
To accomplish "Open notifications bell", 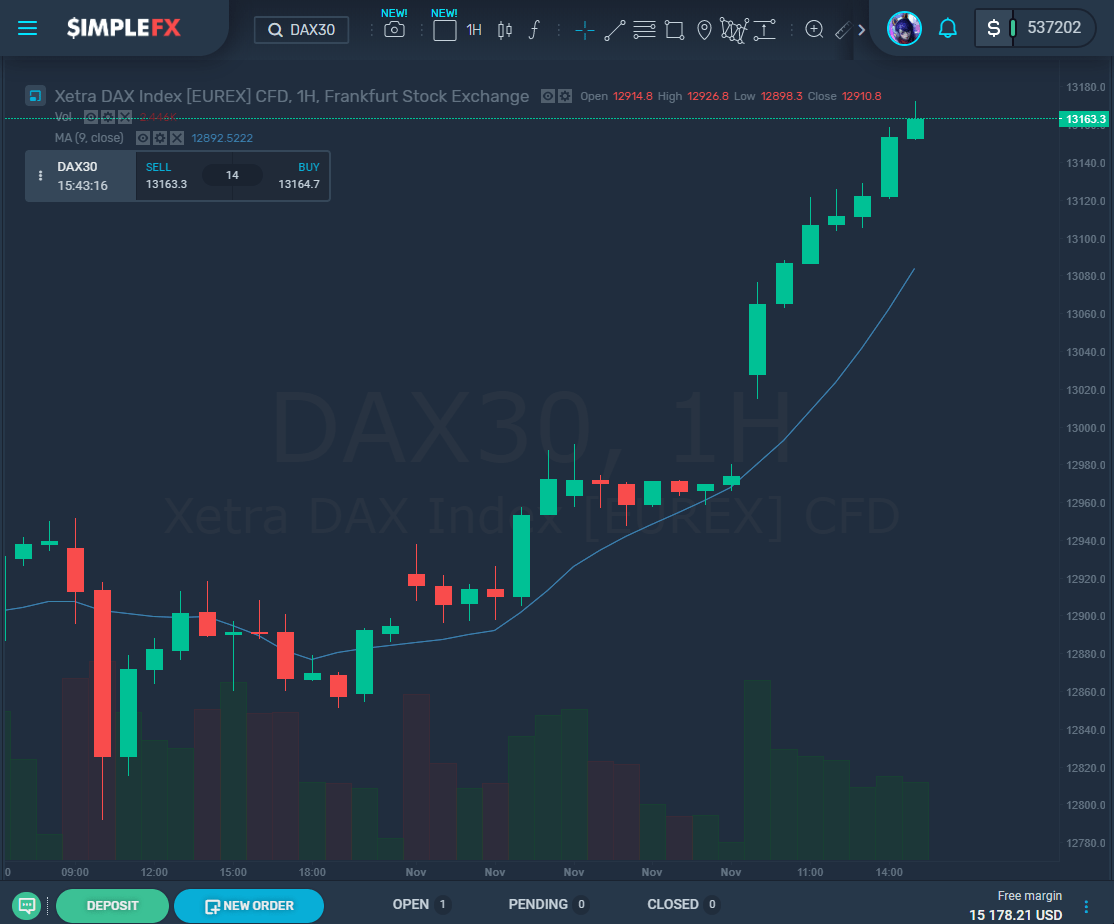I will point(947,28).
